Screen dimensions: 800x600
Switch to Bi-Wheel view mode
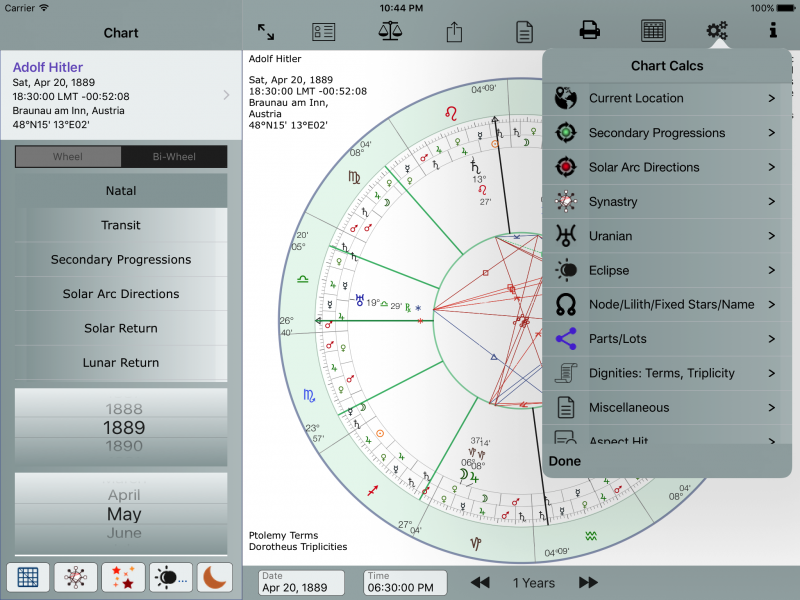pyautogui.click(x=175, y=156)
